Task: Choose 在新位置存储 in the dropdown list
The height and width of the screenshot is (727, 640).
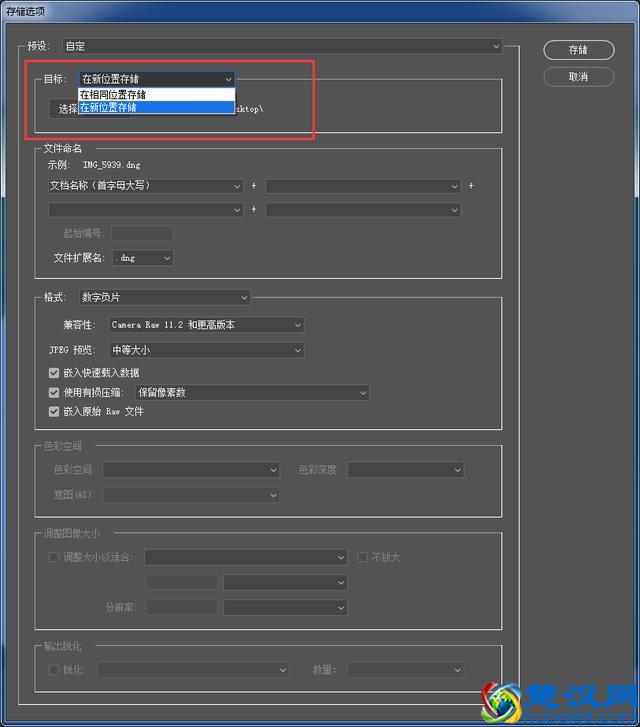Action: (155, 107)
